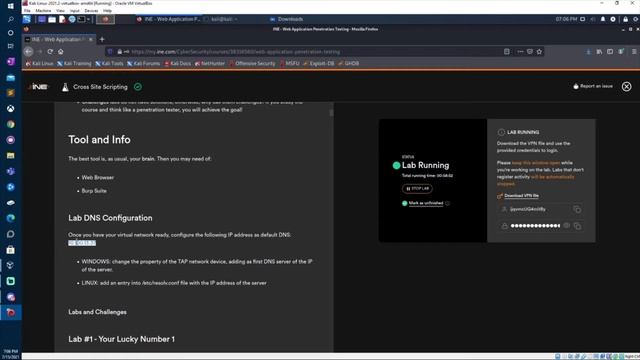Open Firefox library icon
The image size is (640, 360).
pyautogui.click(x=599, y=52)
